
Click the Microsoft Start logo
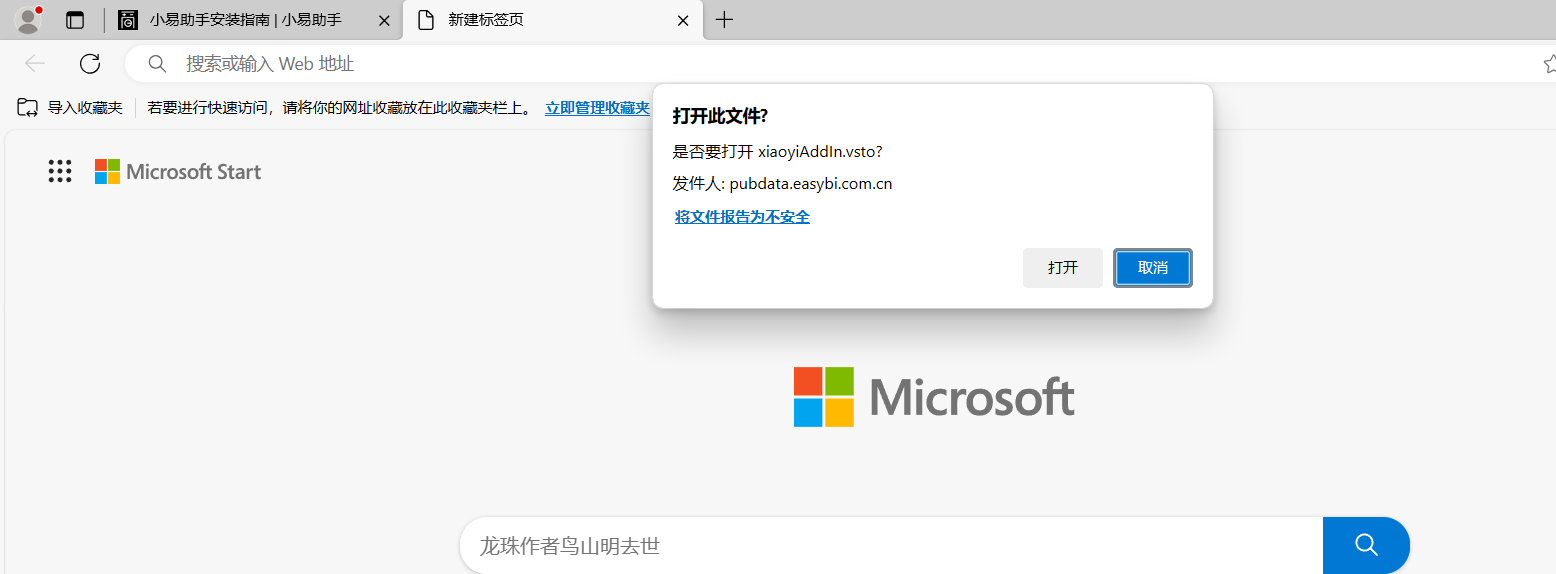(178, 172)
